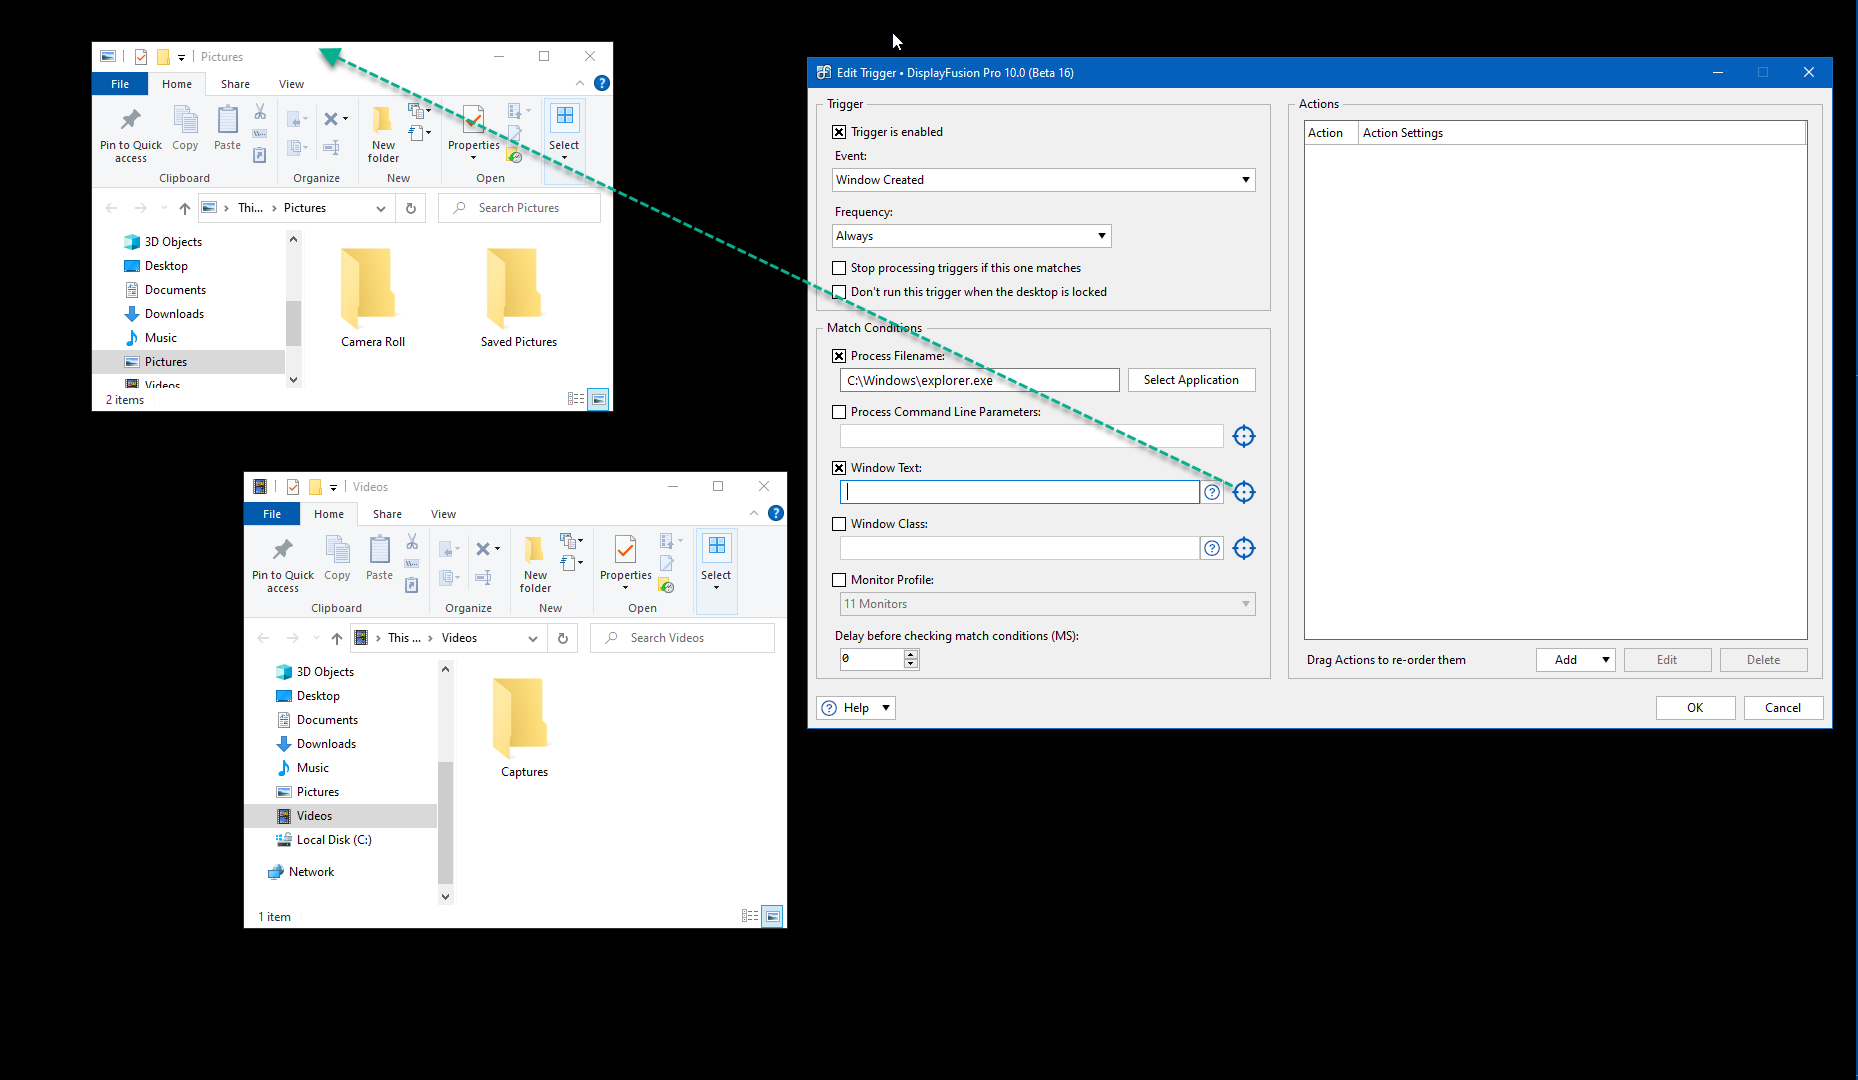The width and height of the screenshot is (1858, 1080).
Task: Click the Window Class target crosshair icon
Action: (1243, 548)
